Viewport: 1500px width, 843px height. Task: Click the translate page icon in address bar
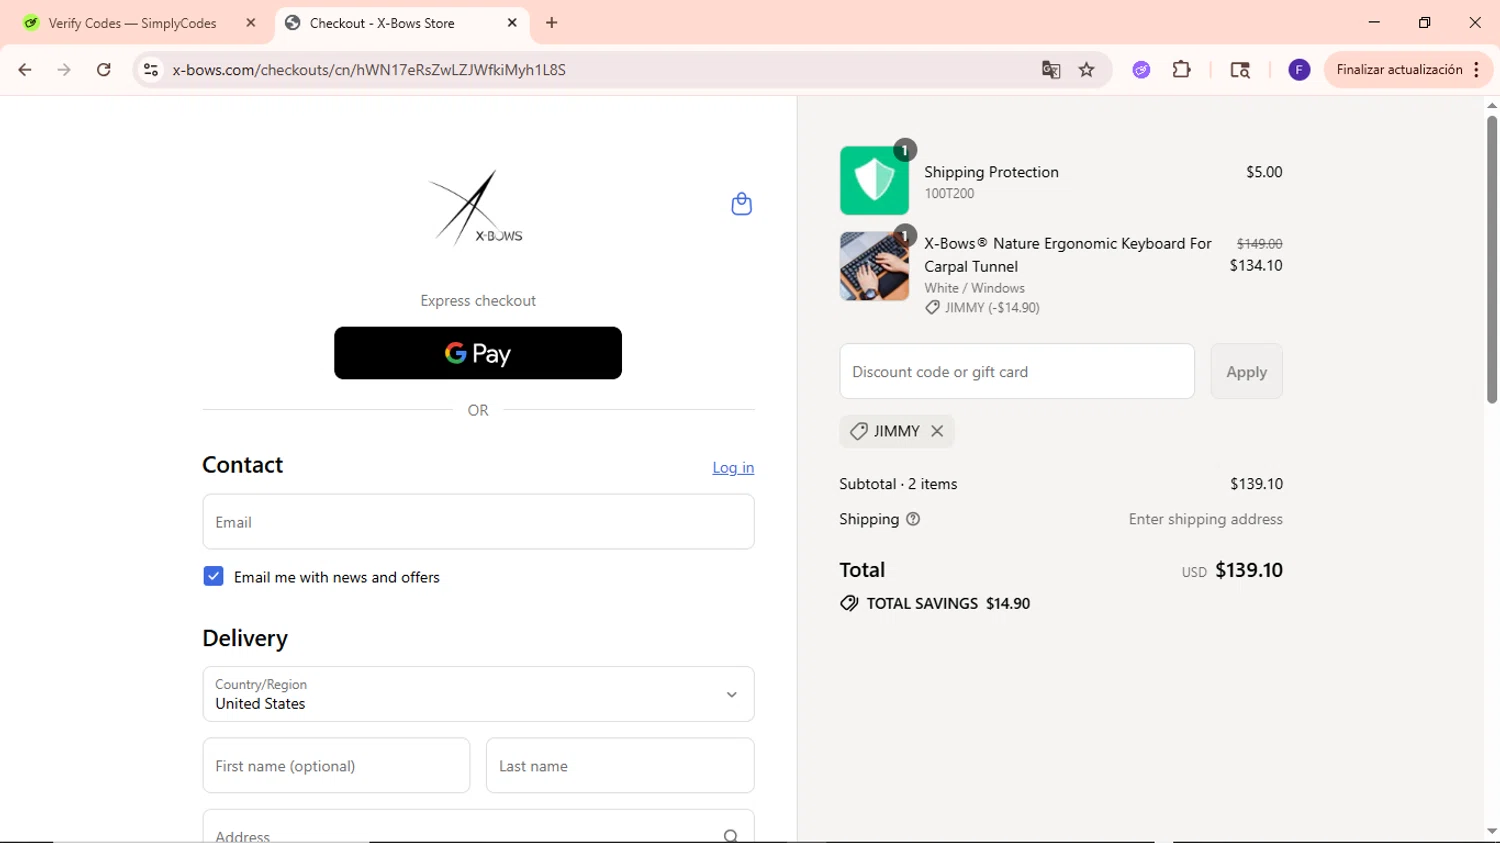coord(1051,70)
